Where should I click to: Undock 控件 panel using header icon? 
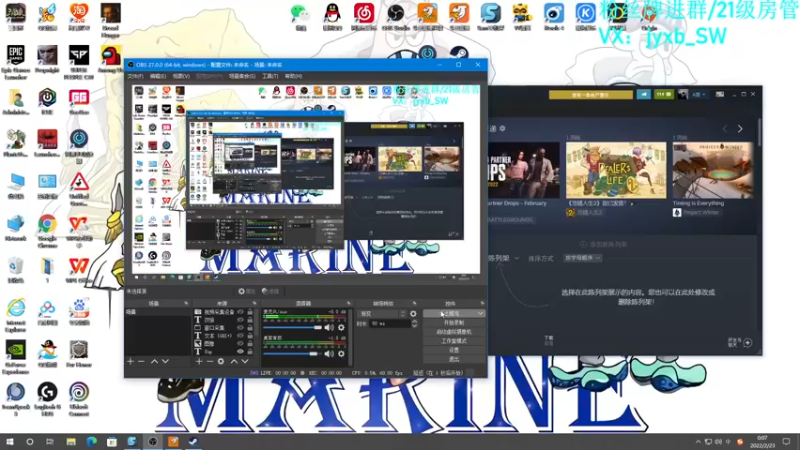tap(482, 304)
